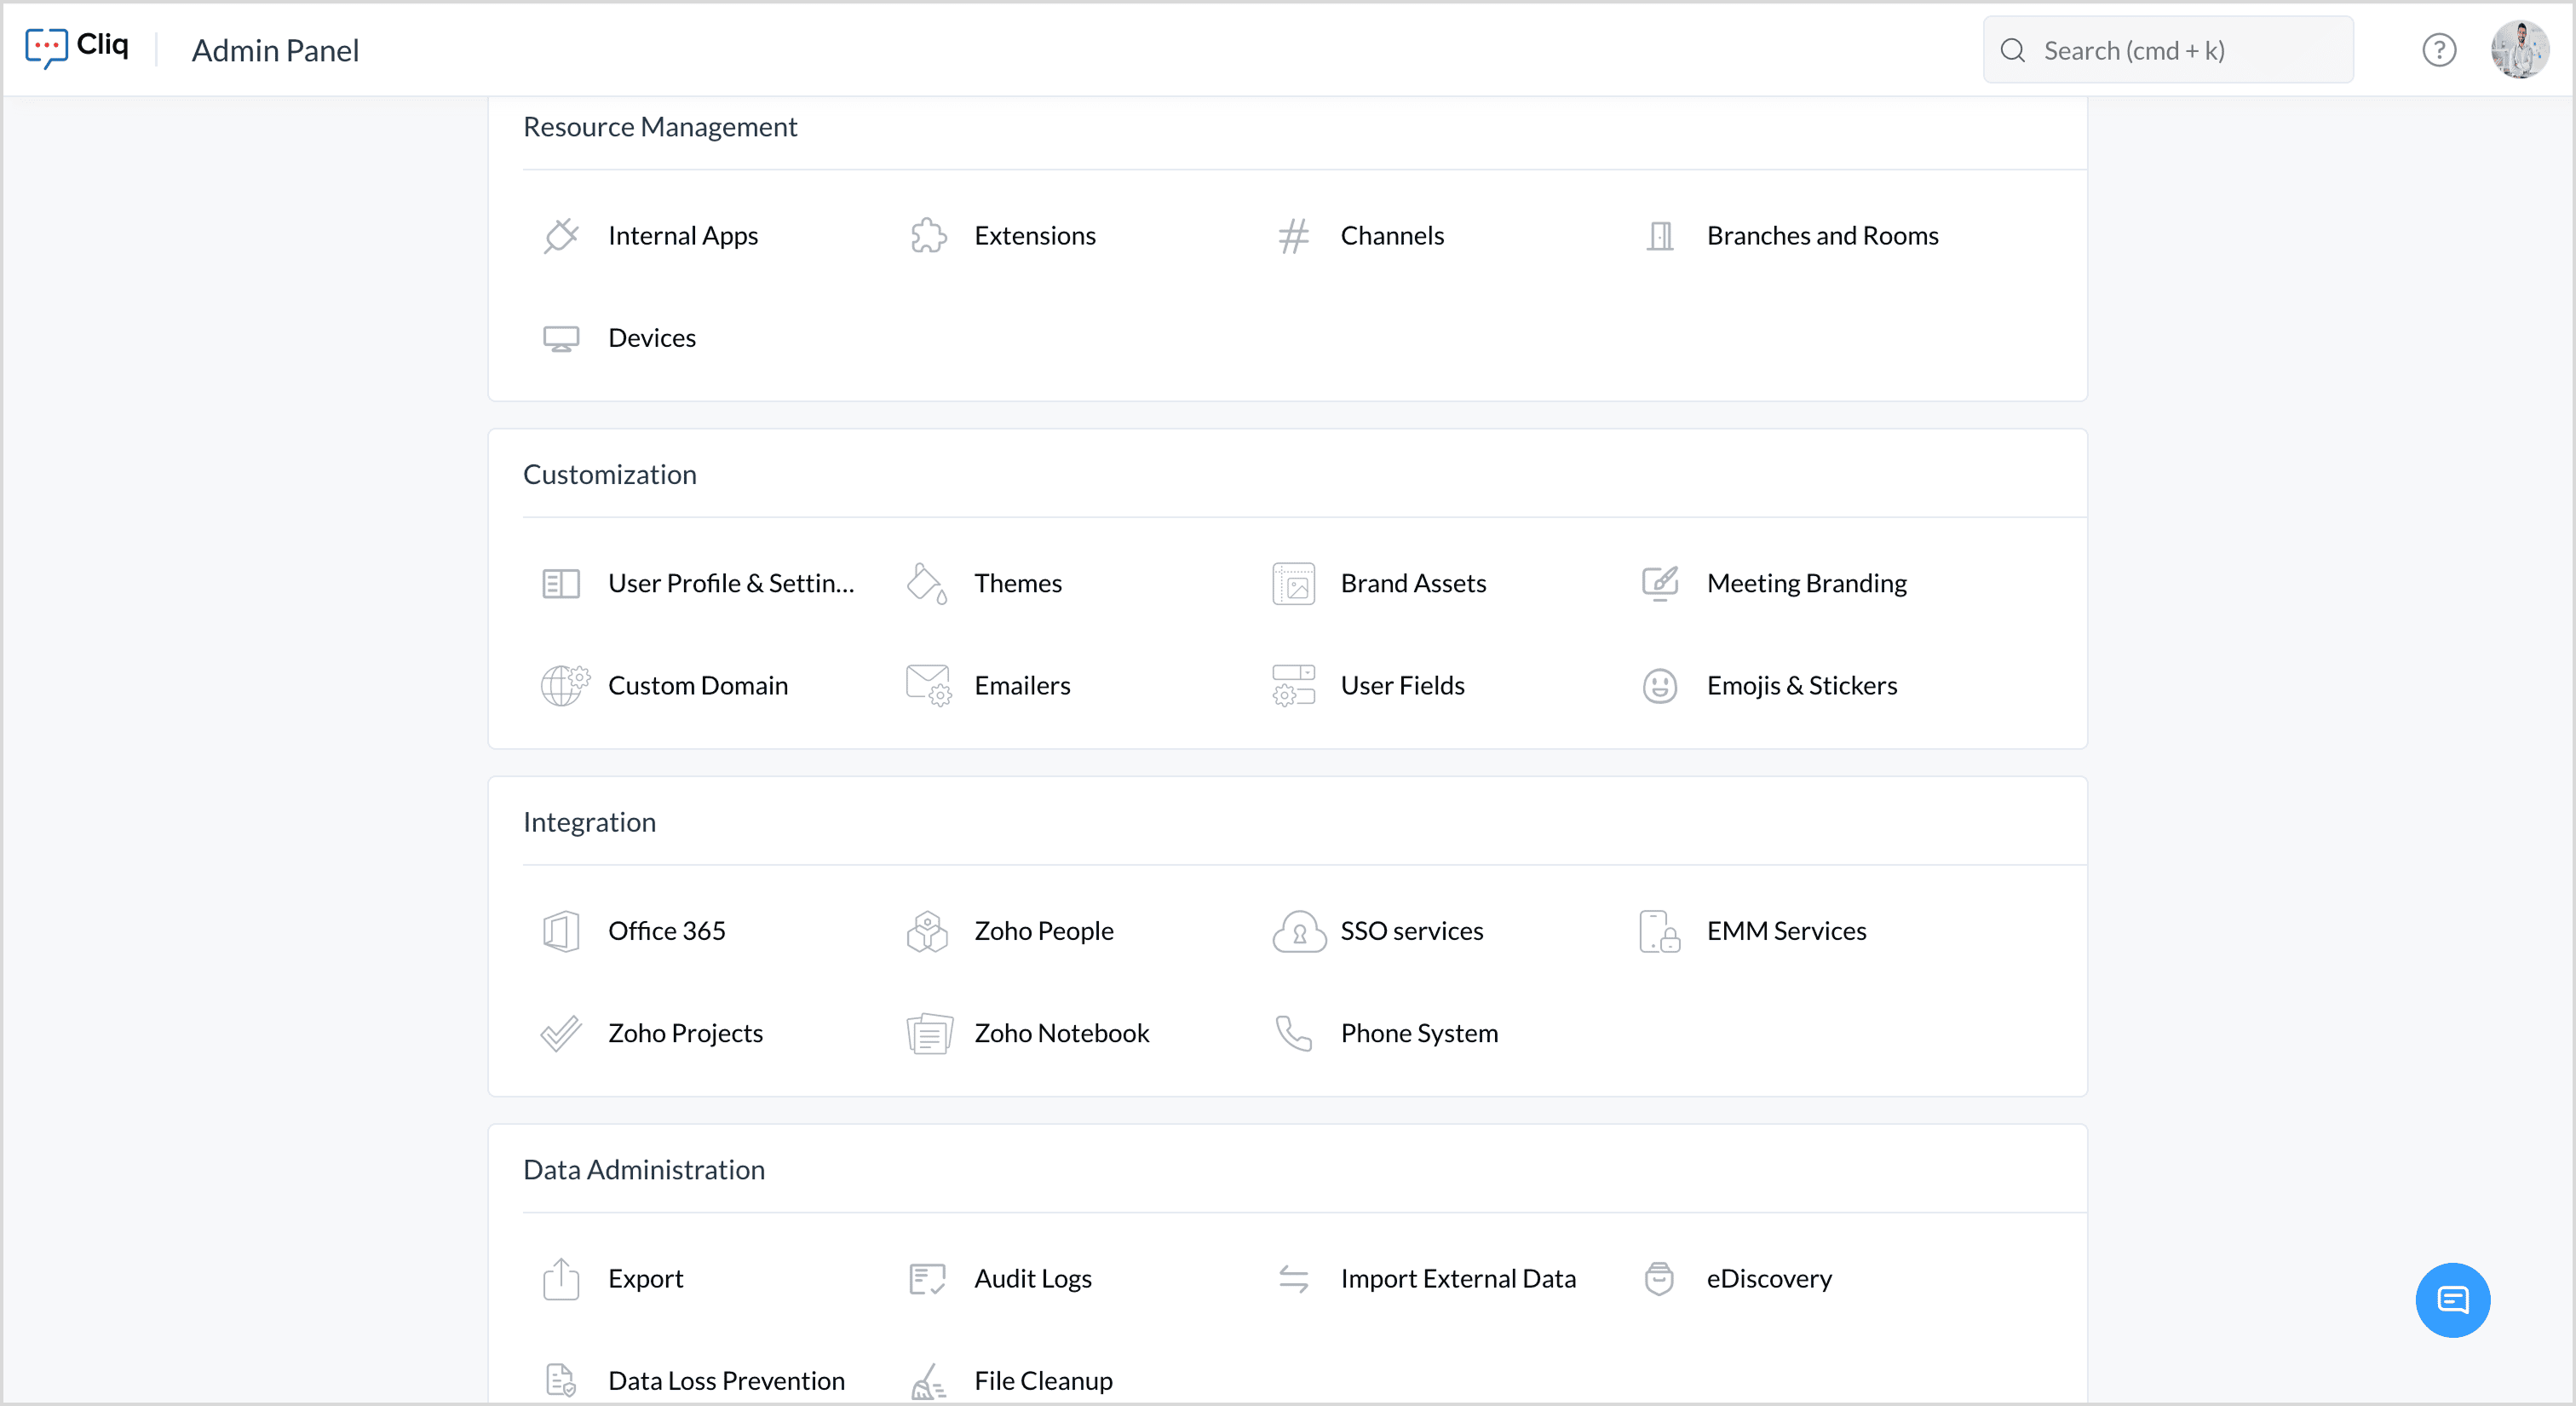Open Office 365 integration
2576x1406 pixels.
(666, 931)
